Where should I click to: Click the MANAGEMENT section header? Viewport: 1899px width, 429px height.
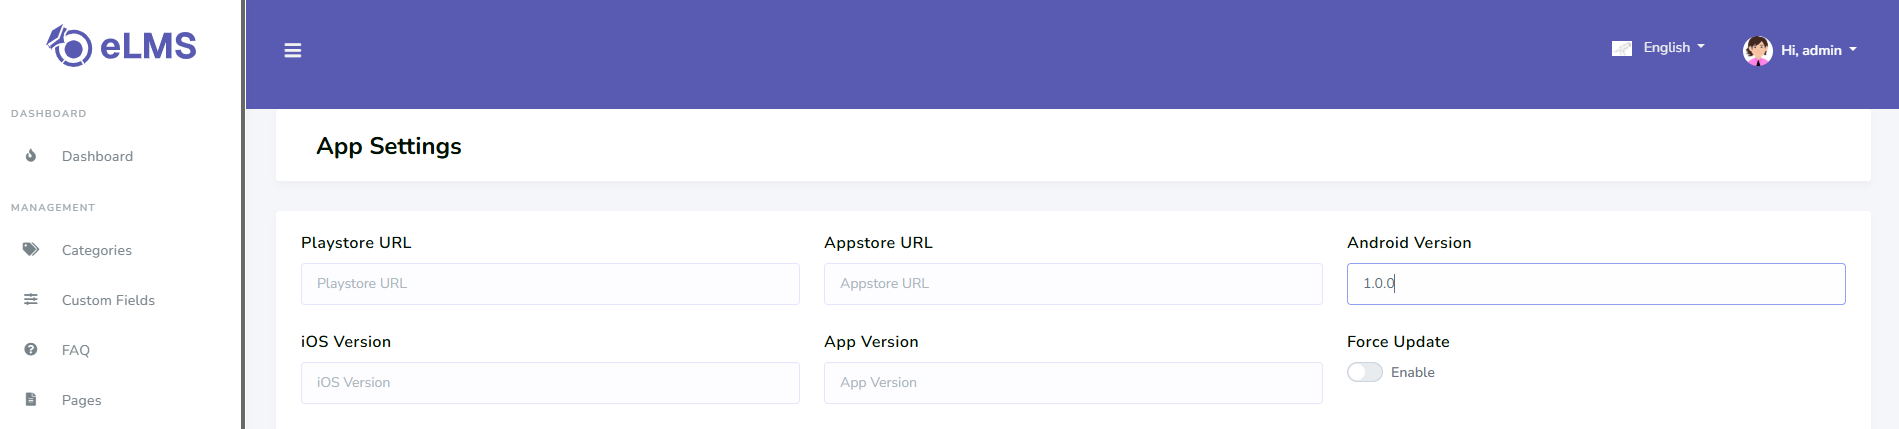[53, 208]
